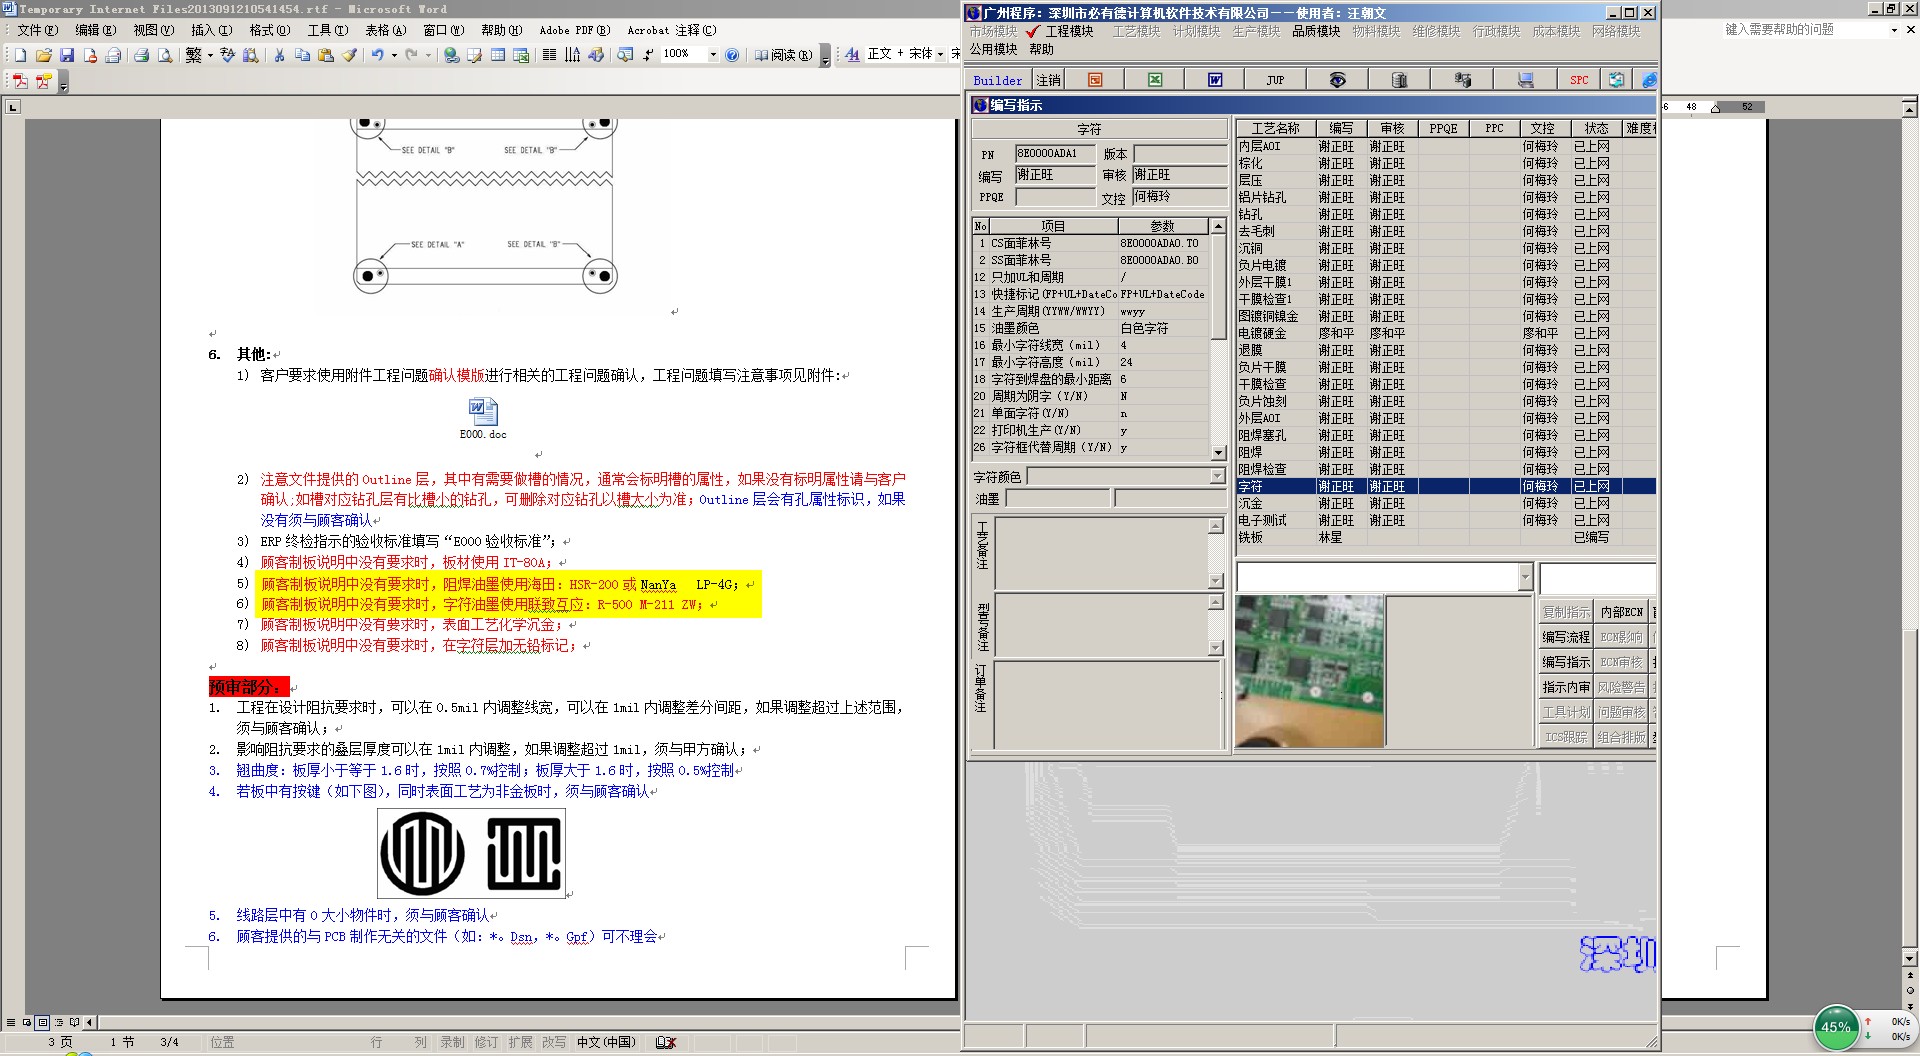Click the PCB photo thumbnail
Screen dimensions: 1920x1056
point(1310,671)
